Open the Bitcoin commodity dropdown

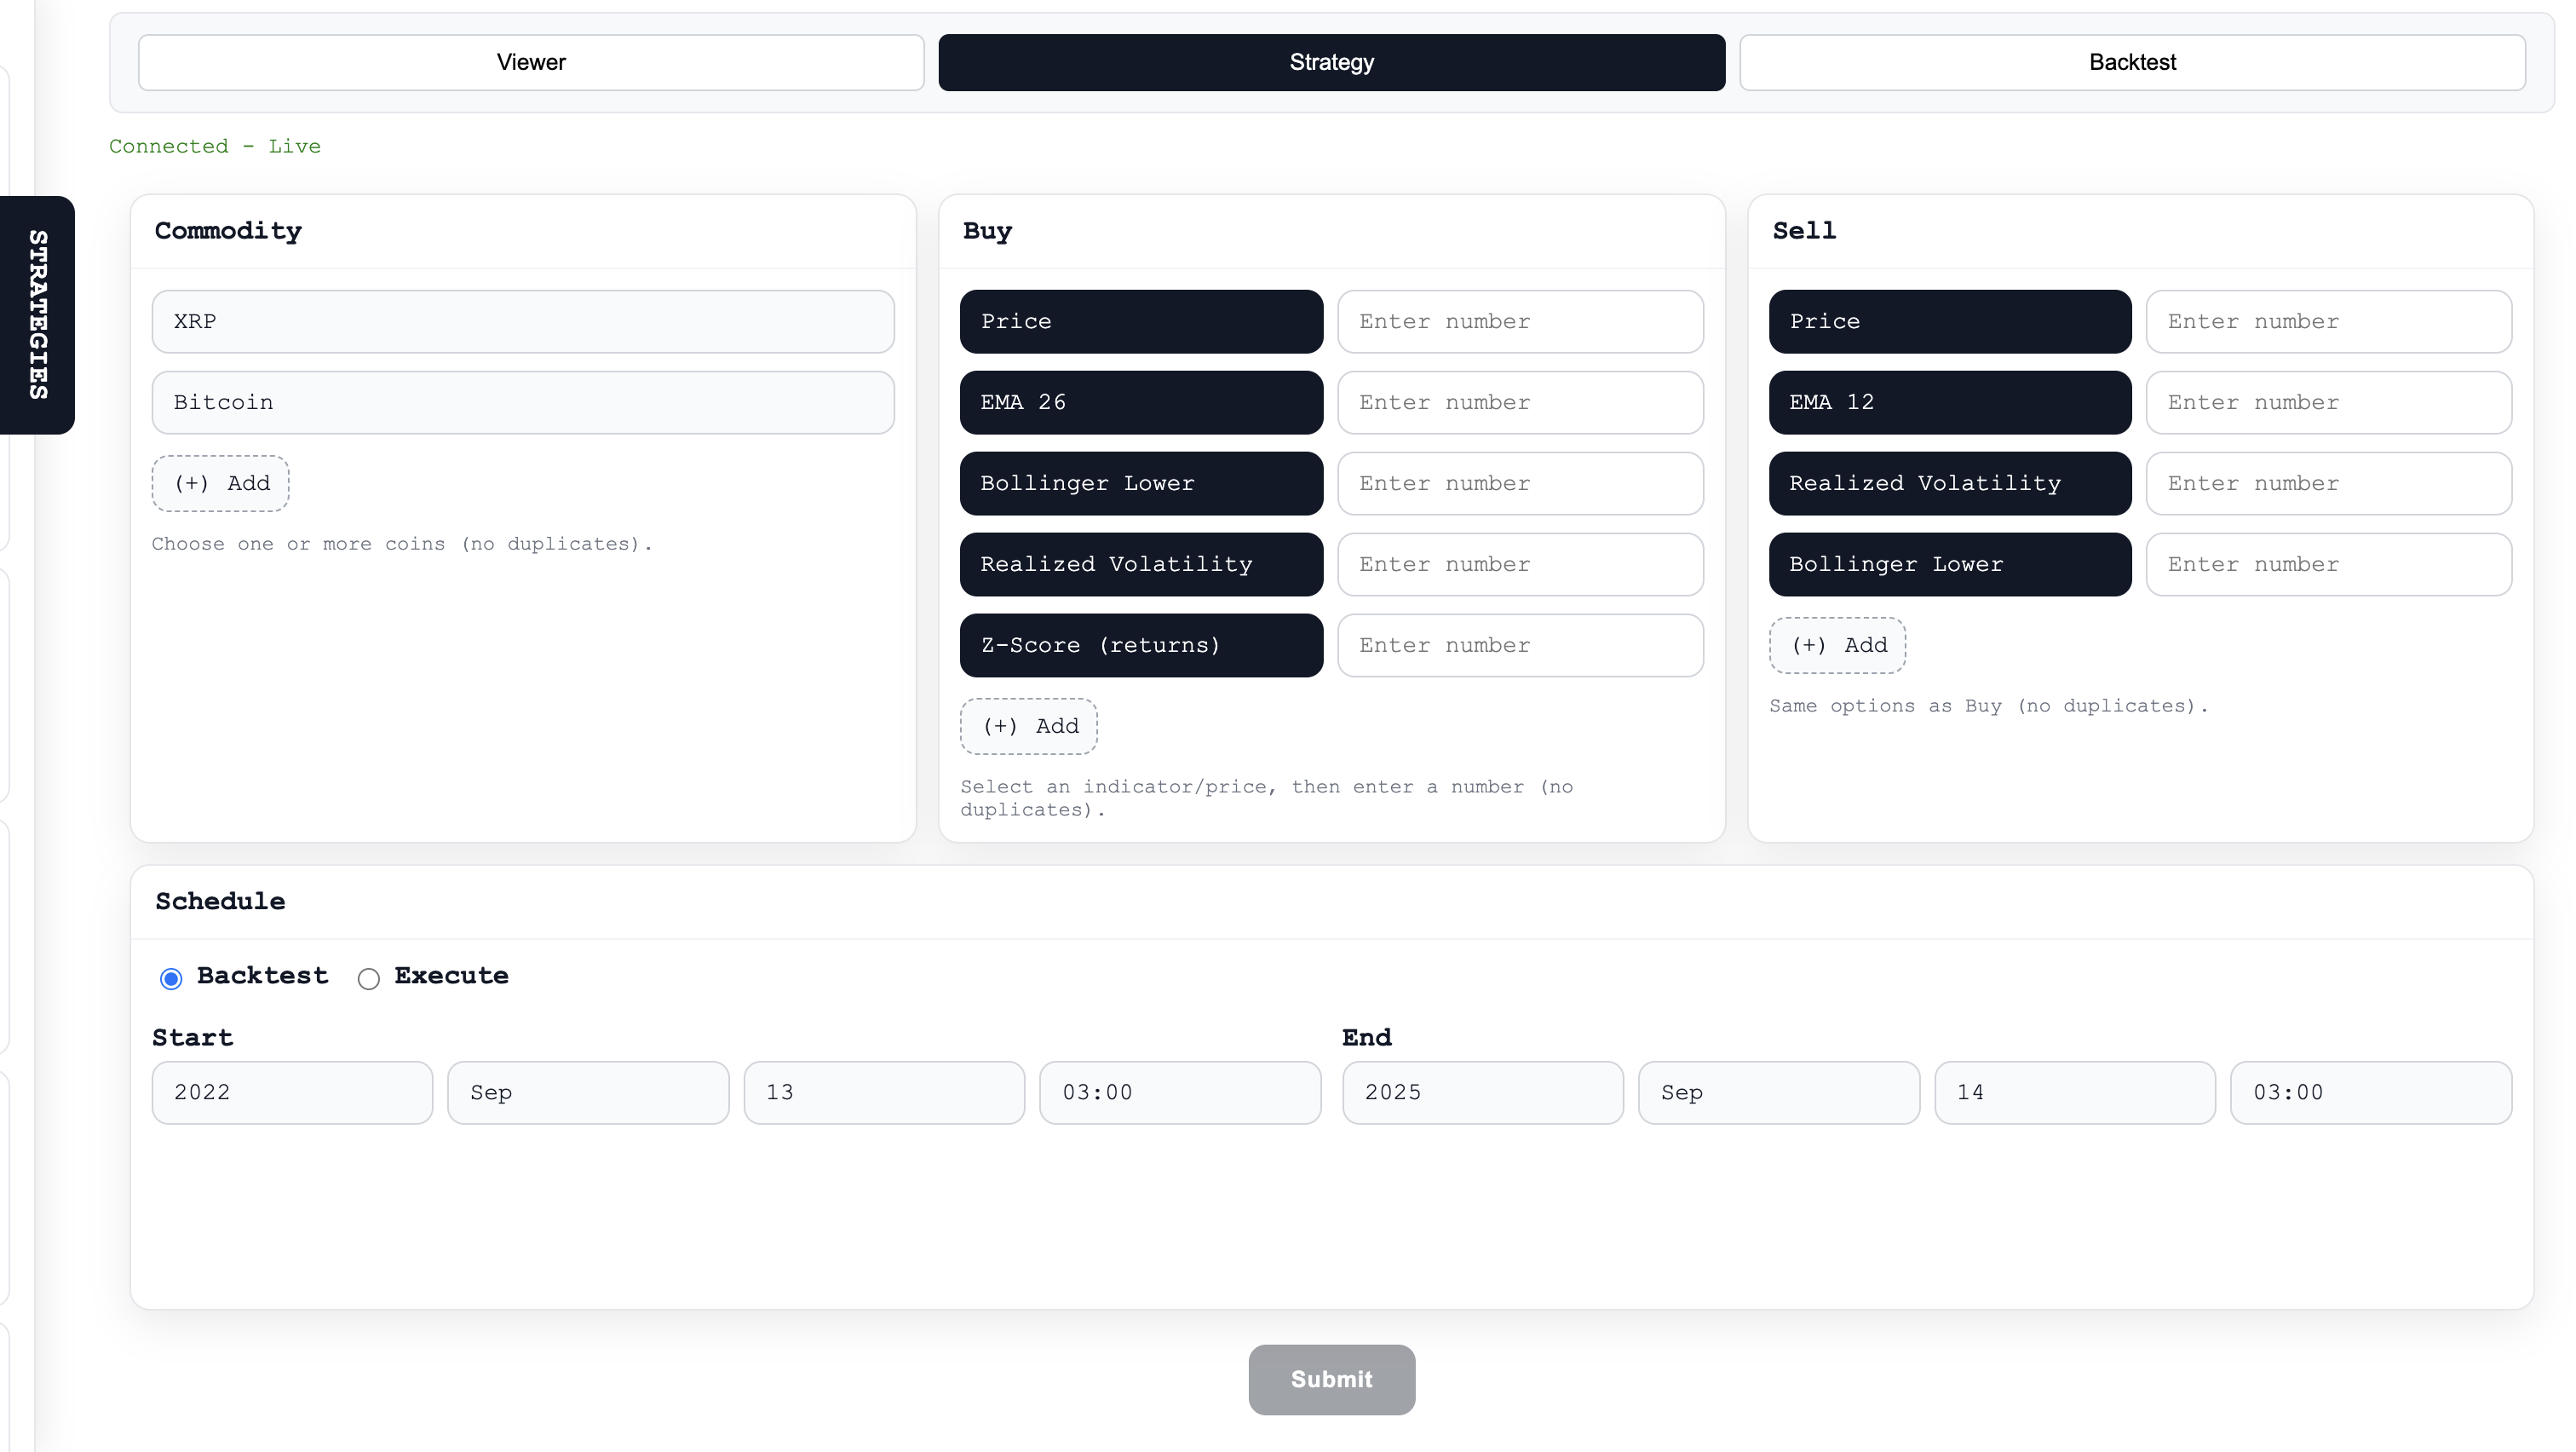(523, 403)
